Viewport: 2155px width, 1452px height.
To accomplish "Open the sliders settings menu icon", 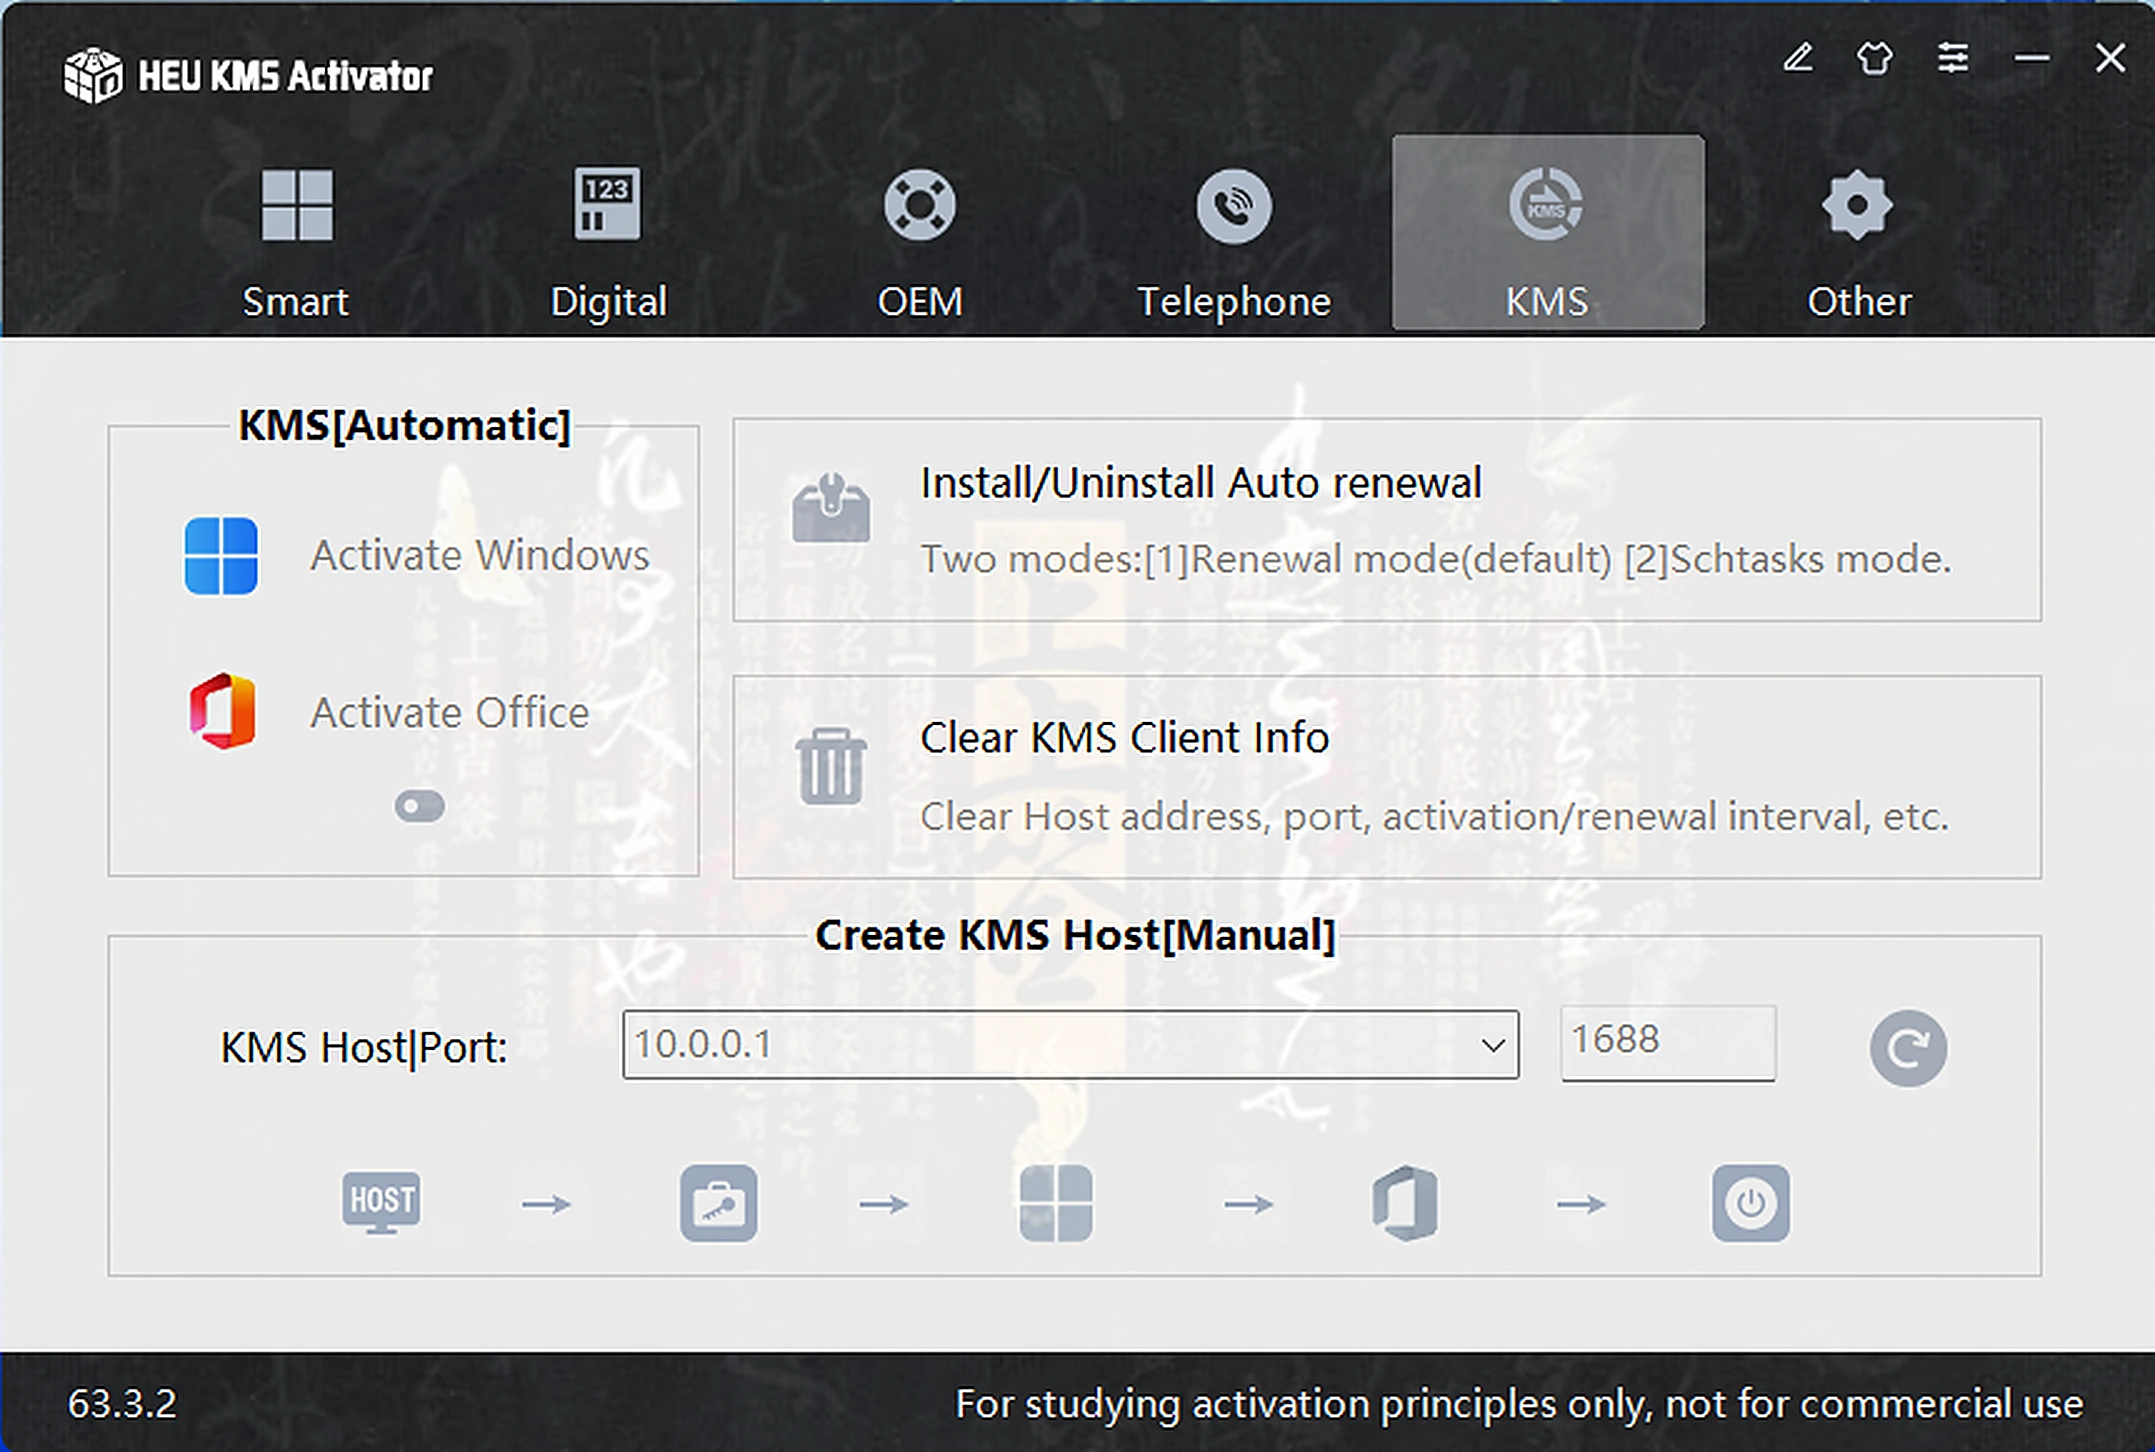I will [1953, 58].
